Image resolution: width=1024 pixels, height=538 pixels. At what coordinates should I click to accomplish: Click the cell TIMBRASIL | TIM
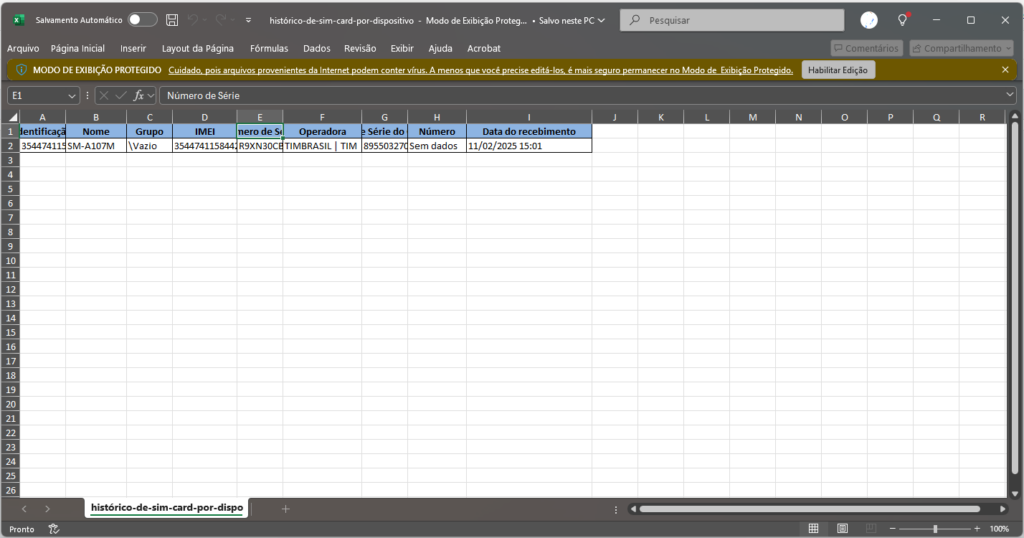click(322, 146)
